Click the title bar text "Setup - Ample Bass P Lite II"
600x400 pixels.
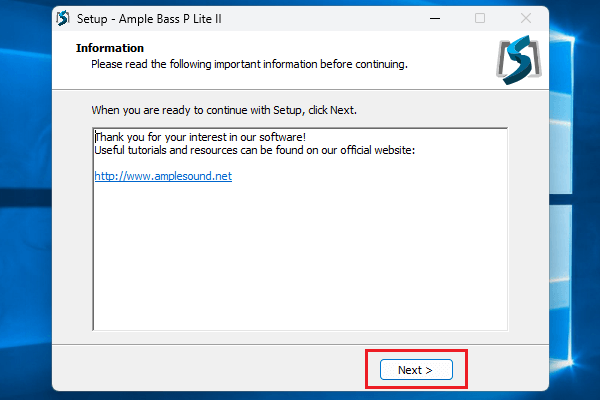point(144,18)
